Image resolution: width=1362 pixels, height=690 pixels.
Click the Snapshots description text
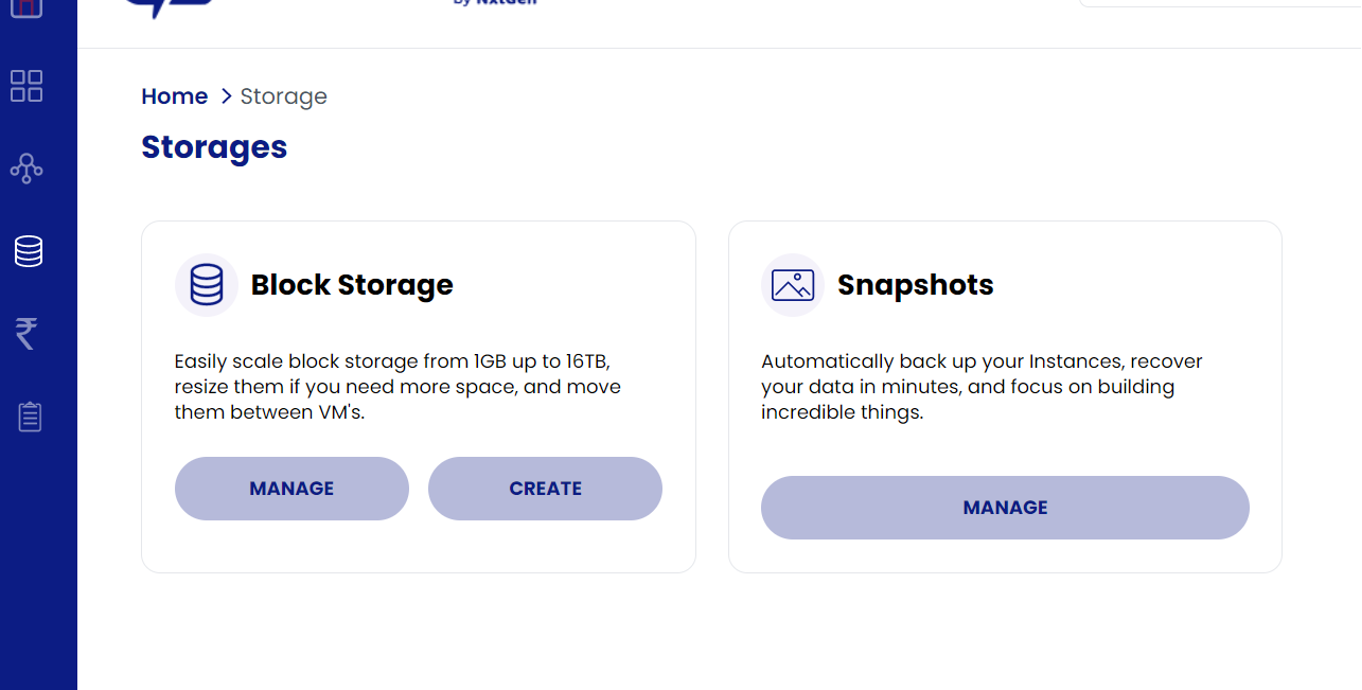pyautogui.click(x=980, y=387)
